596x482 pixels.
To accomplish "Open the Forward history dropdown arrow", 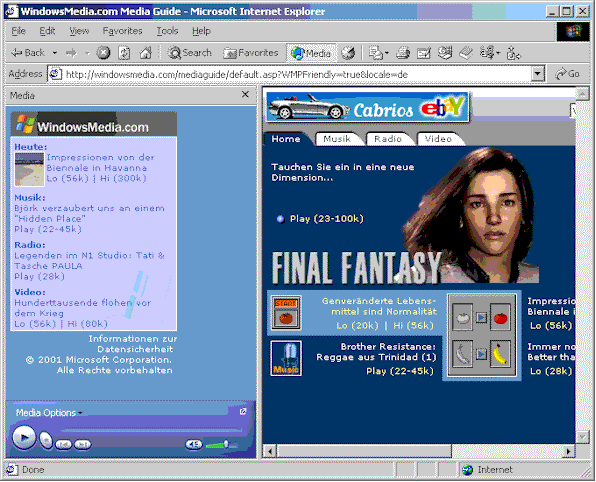I will pos(87,53).
